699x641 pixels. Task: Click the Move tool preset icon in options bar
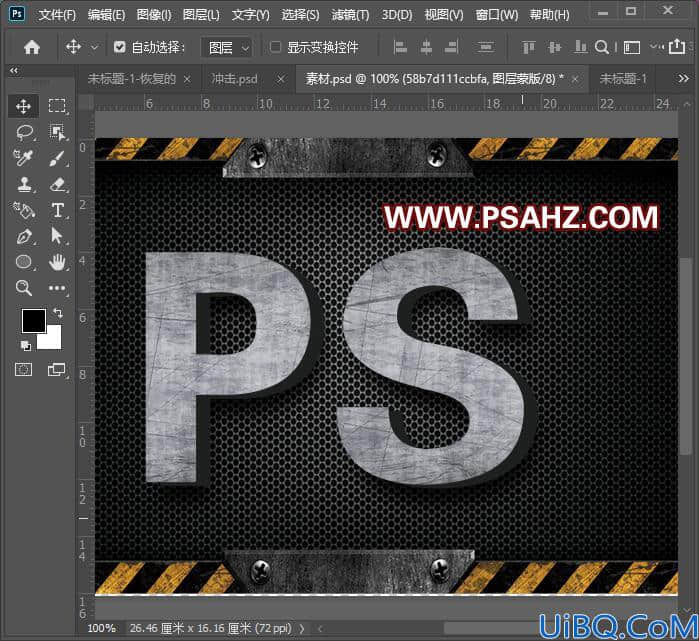pyautogui.click(x=74, y=46)
